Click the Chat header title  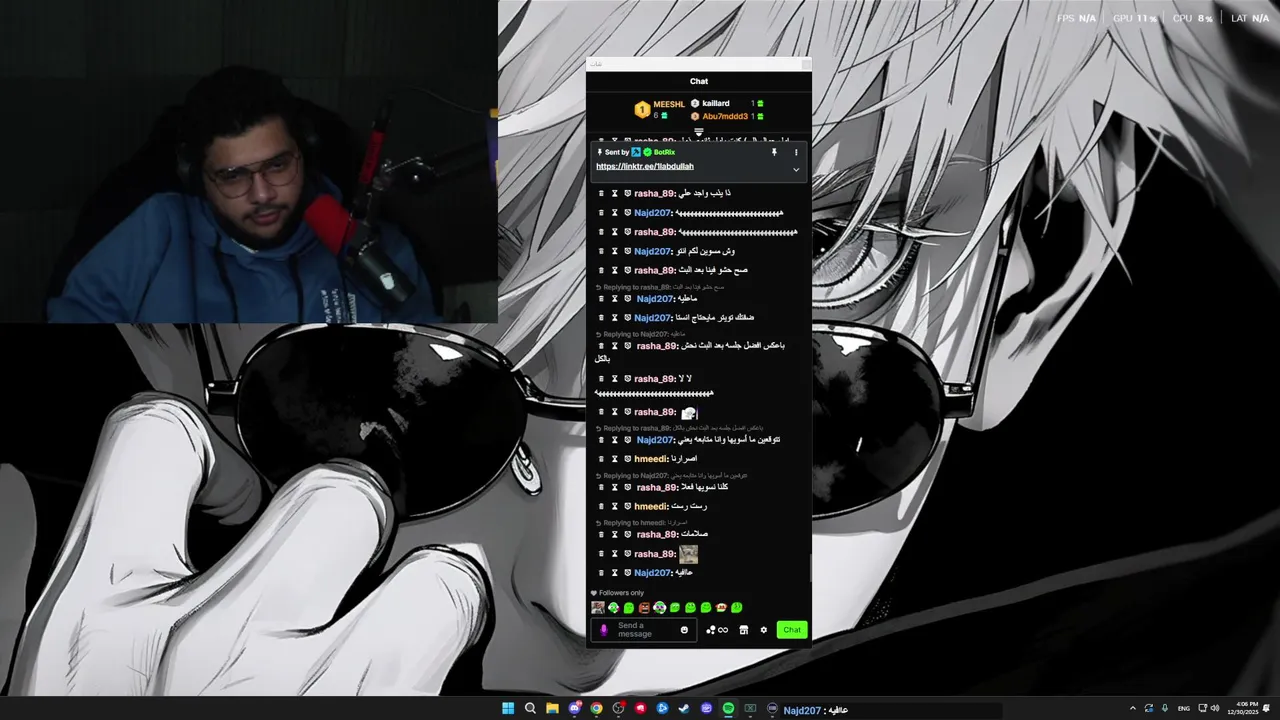[699, 81]
